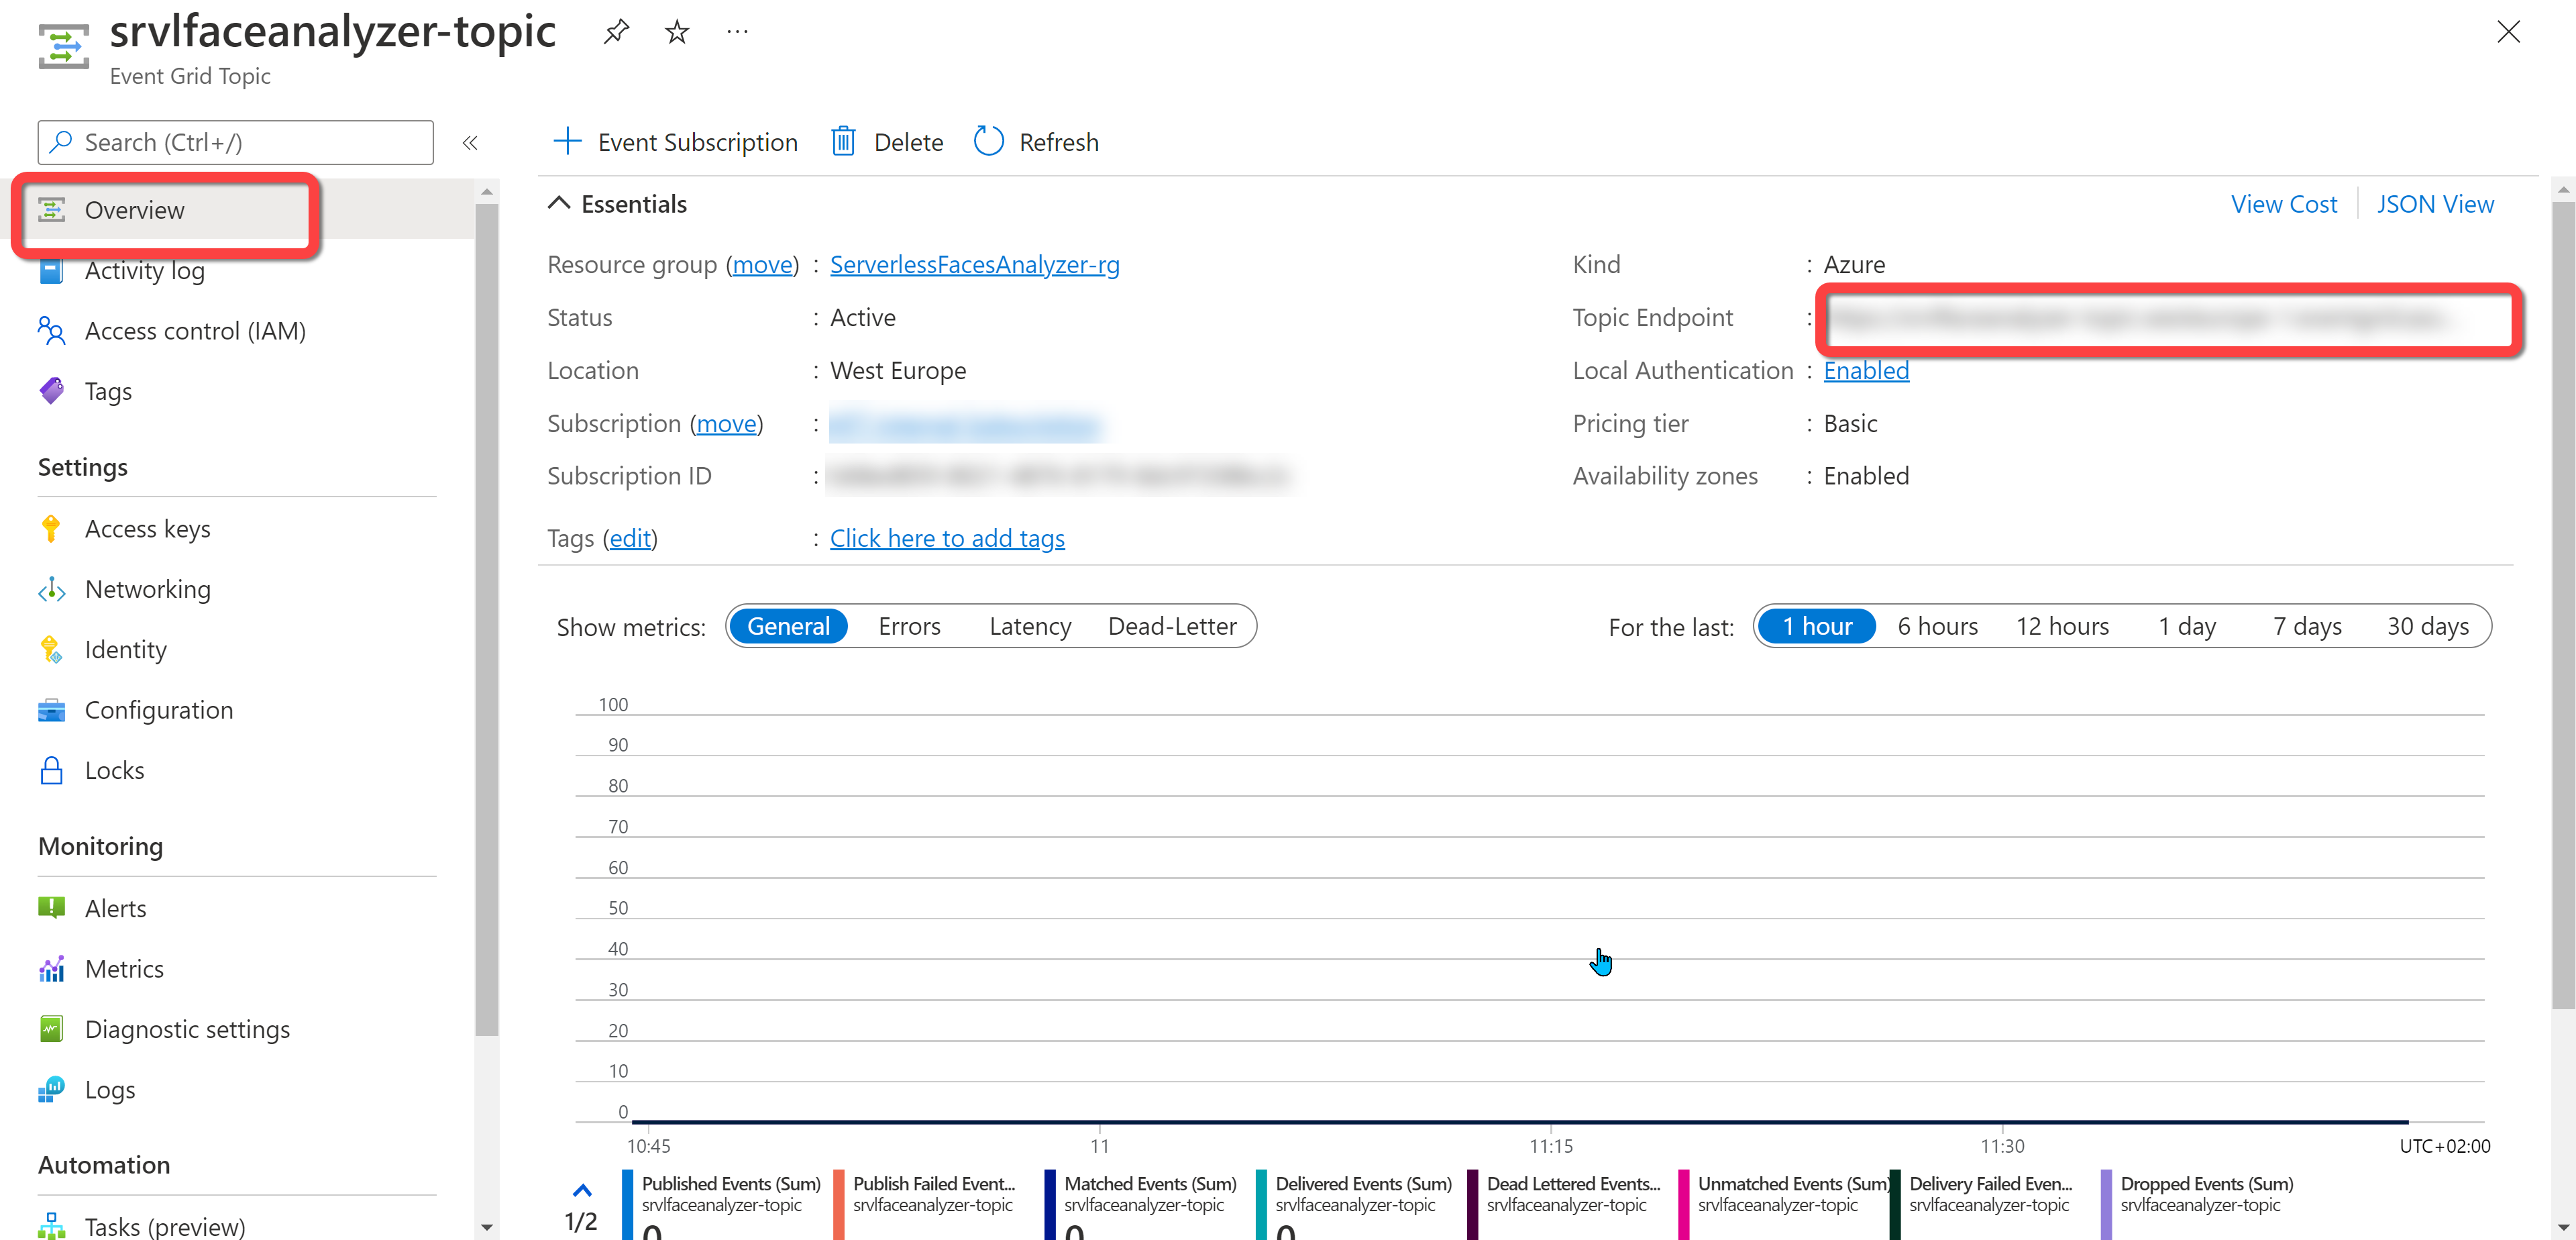Click the Refresh circular arrow icon

988,142
